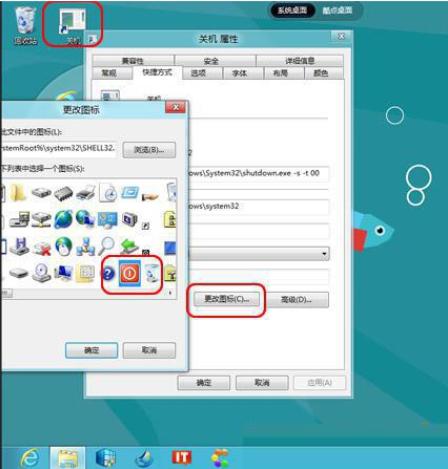Choose the magnifying glass search icon
Viewport: 448px width, 469px height.
(x=107, y=246)
